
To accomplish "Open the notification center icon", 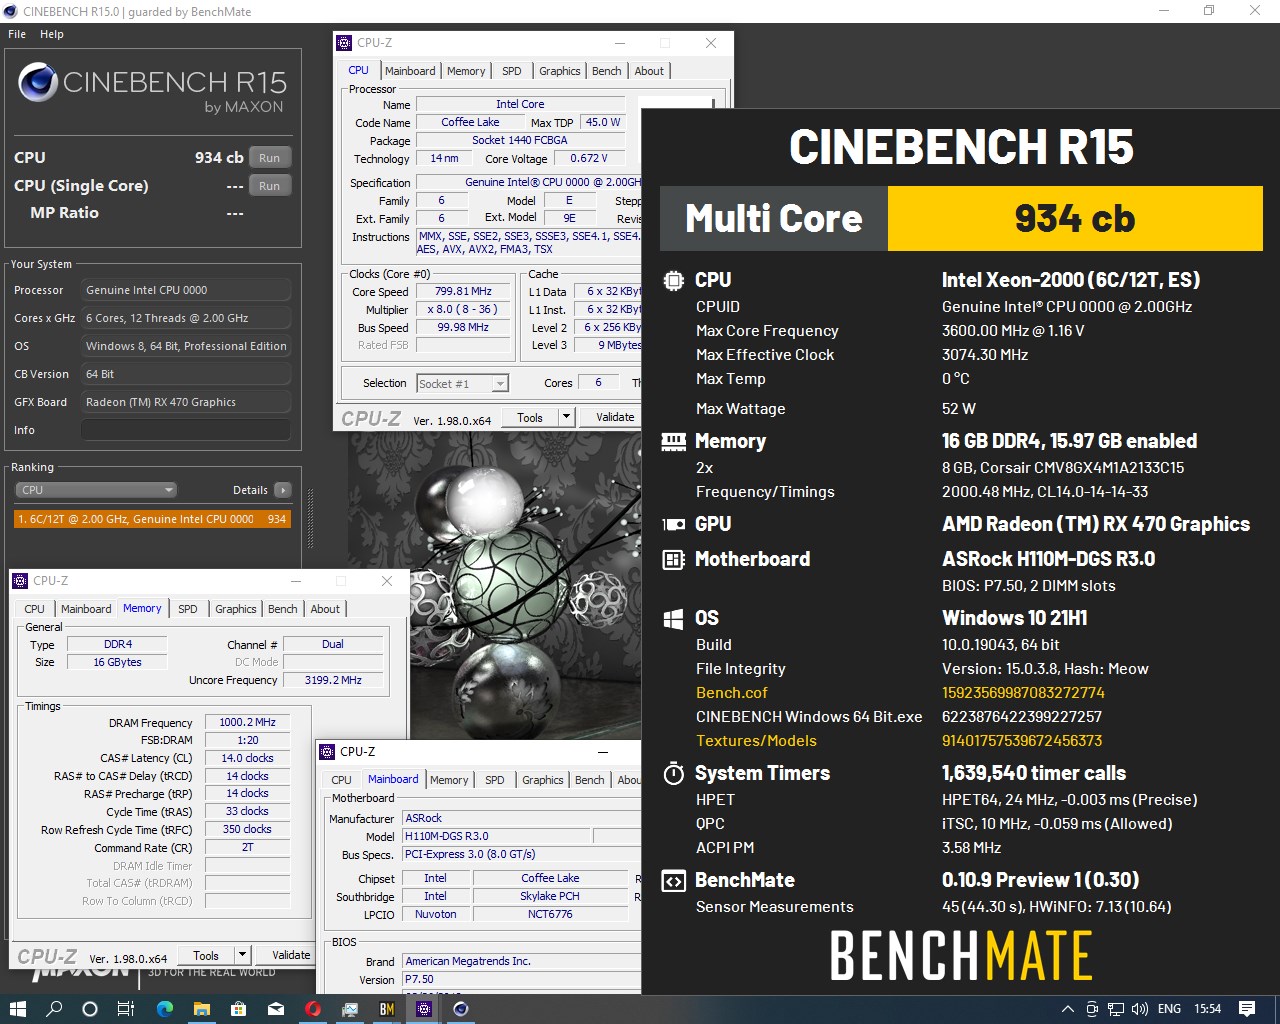I will coord(1247,1009).
